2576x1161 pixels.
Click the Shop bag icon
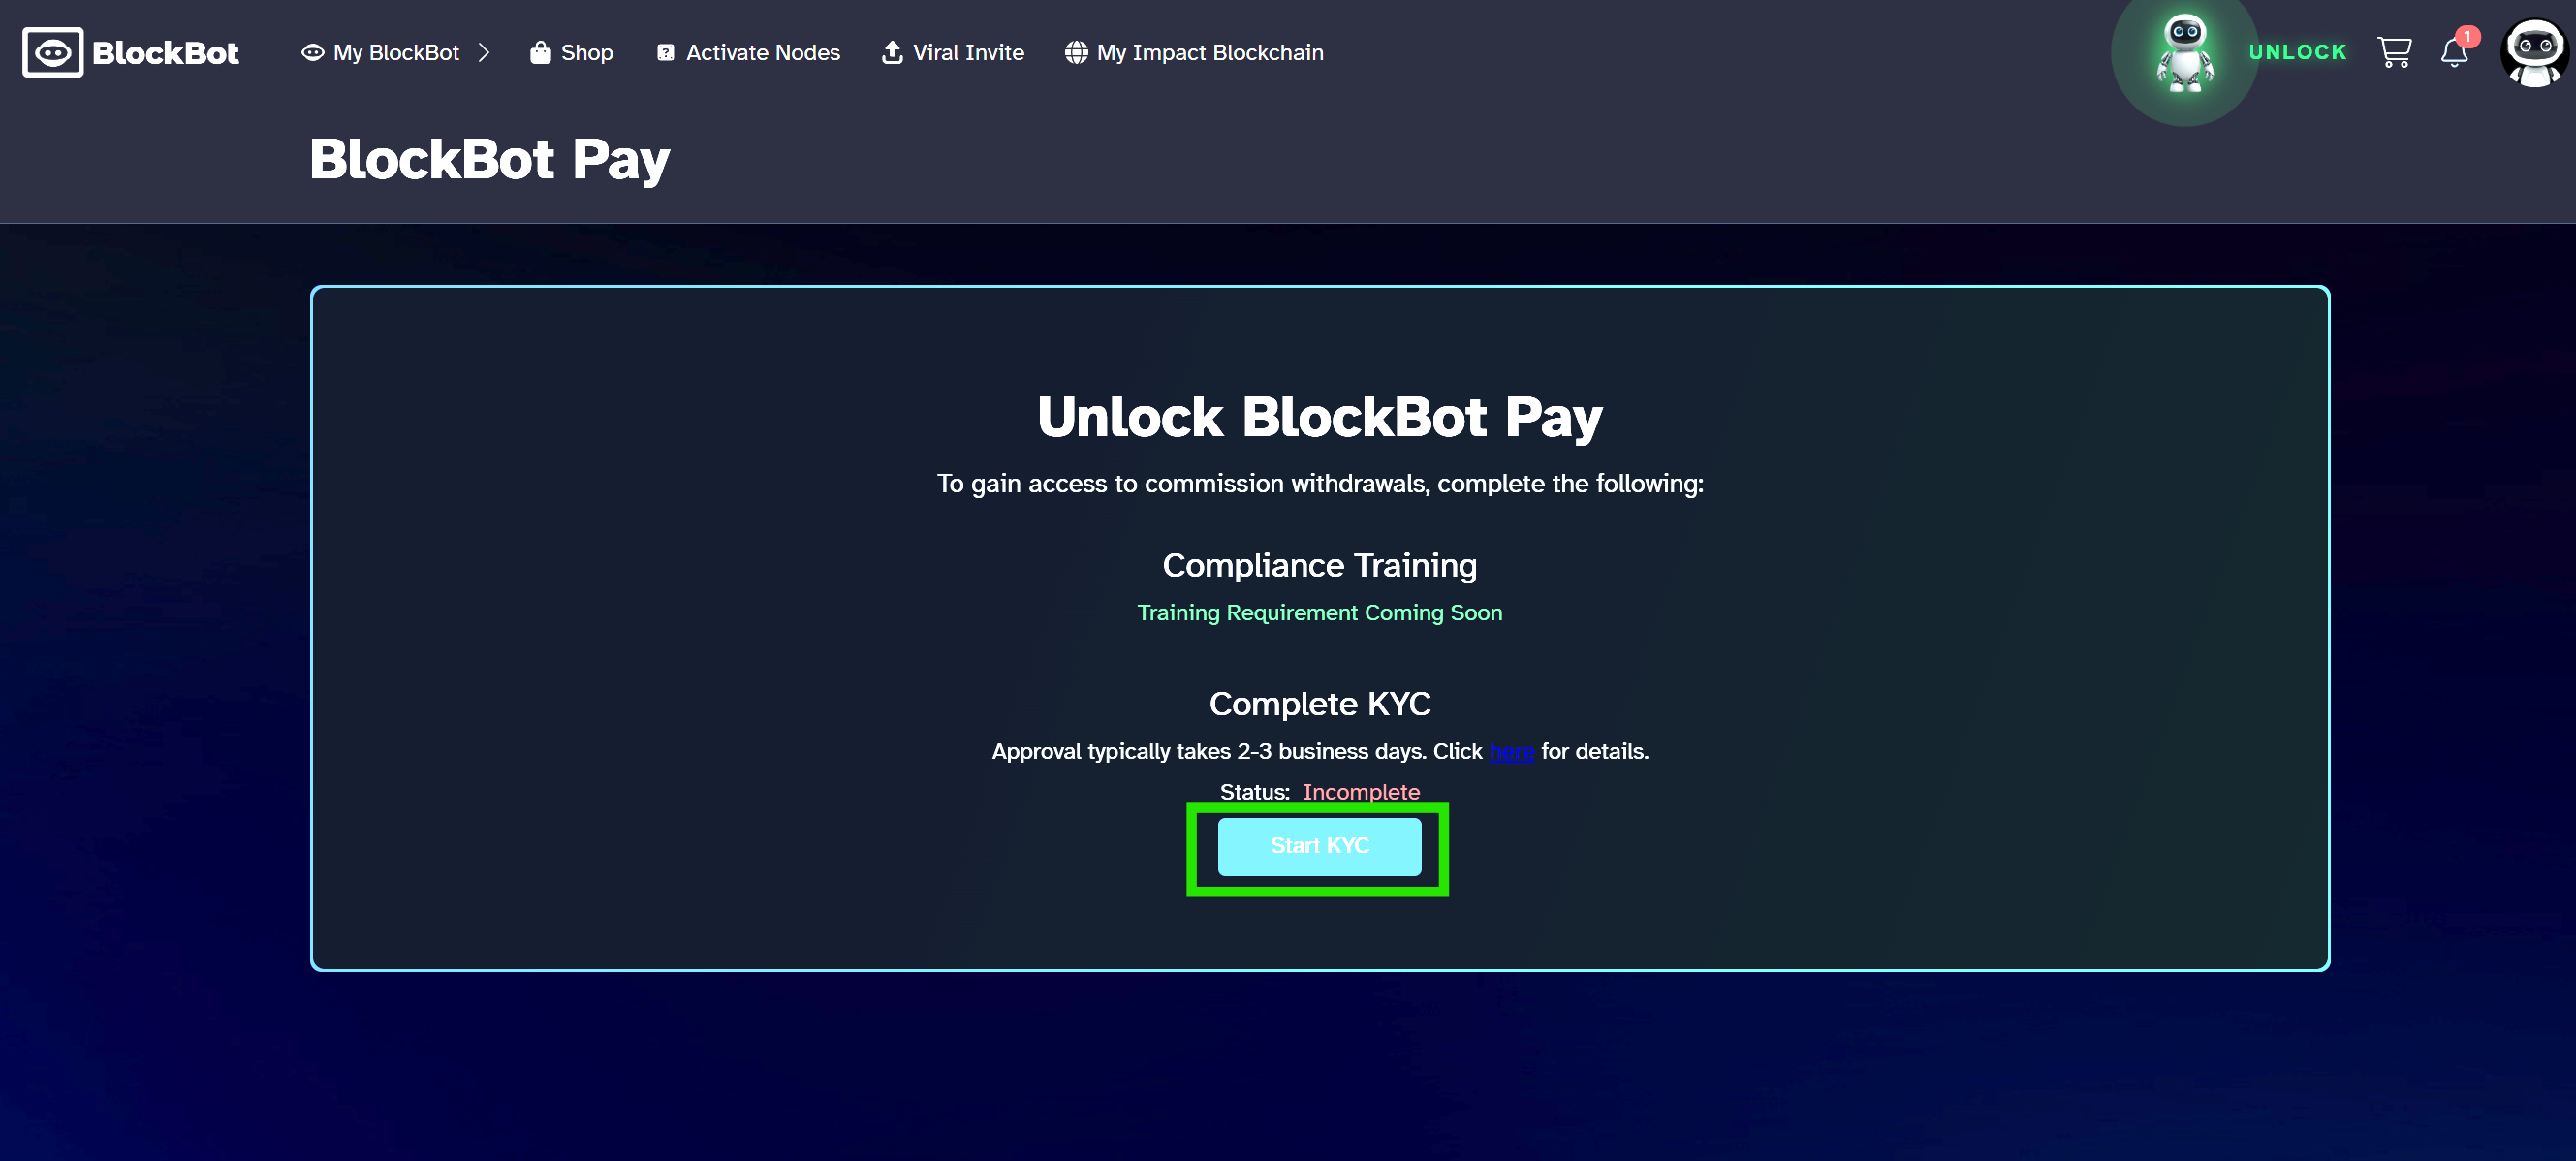pos(540,52)
